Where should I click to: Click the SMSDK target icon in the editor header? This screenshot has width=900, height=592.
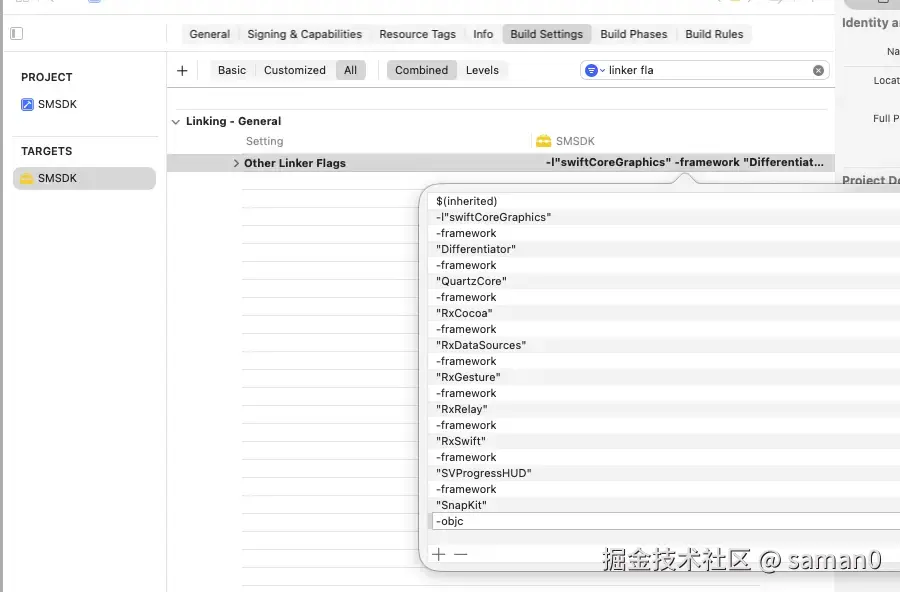545,141
